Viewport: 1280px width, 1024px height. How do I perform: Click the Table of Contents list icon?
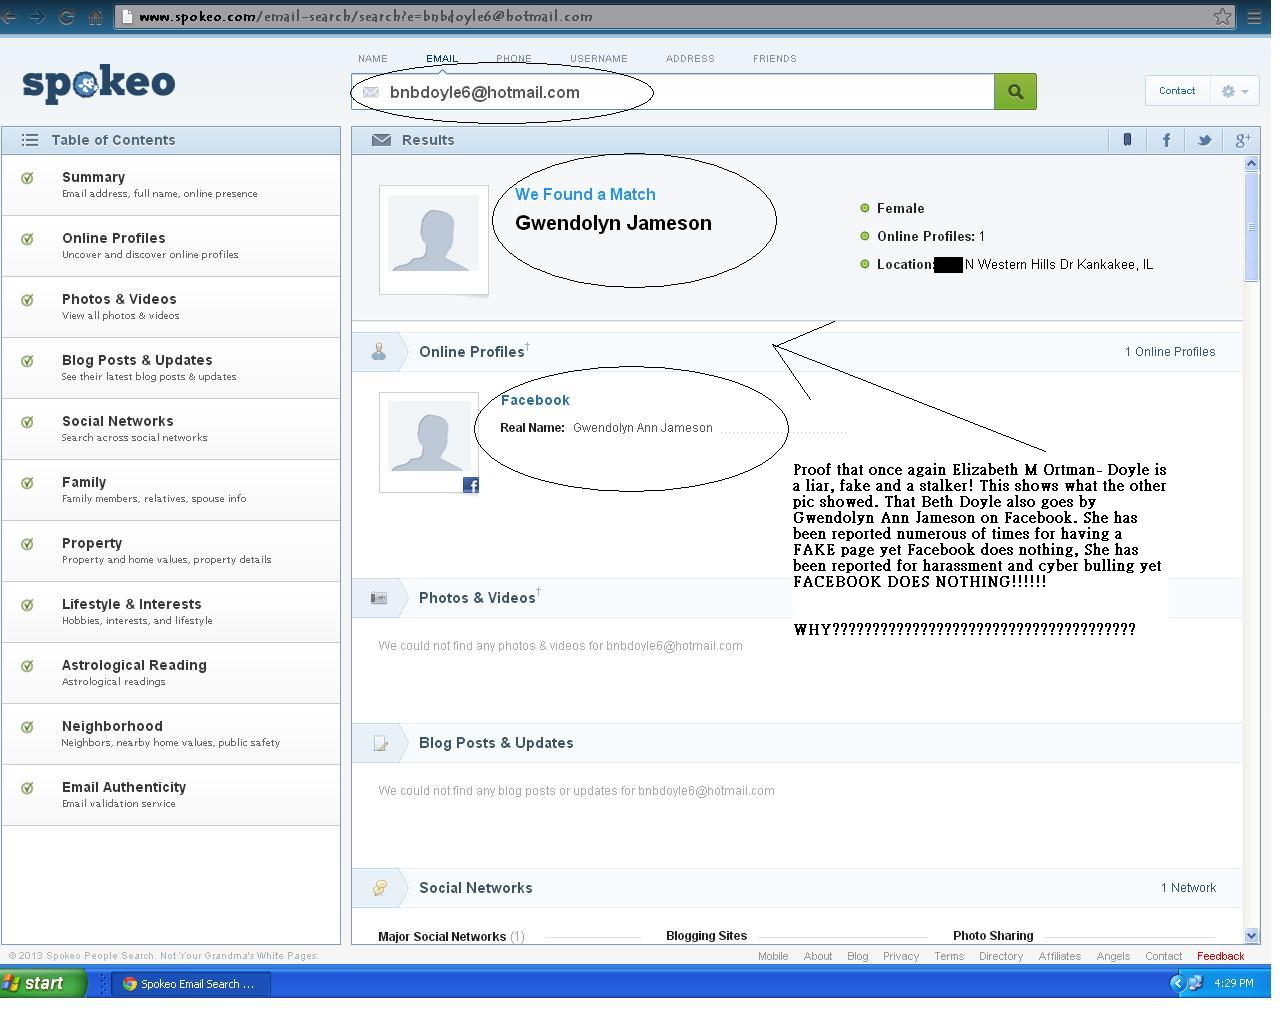click(x=30, y=140)
